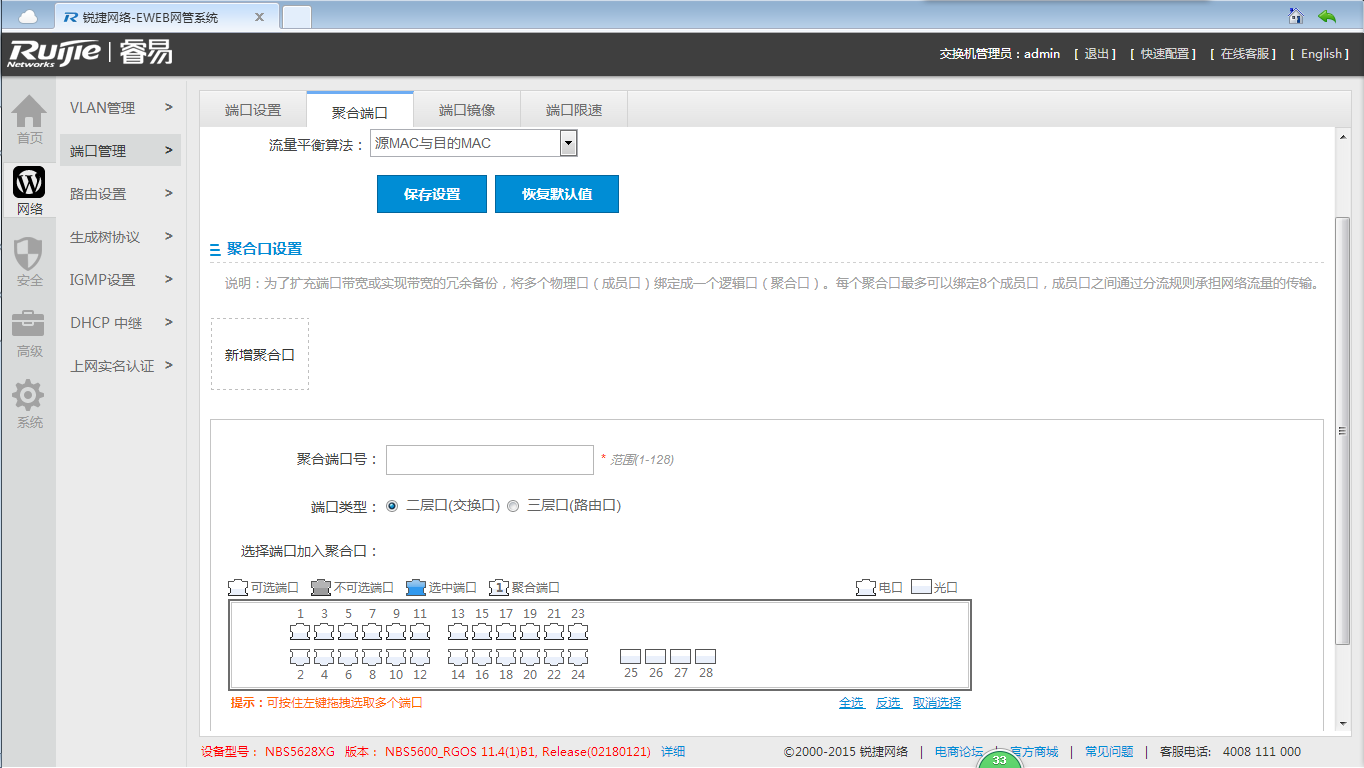This screenshot has width=1364, height=768.
Task: Select port 2 on the switch panel
Action: [300, 657]
